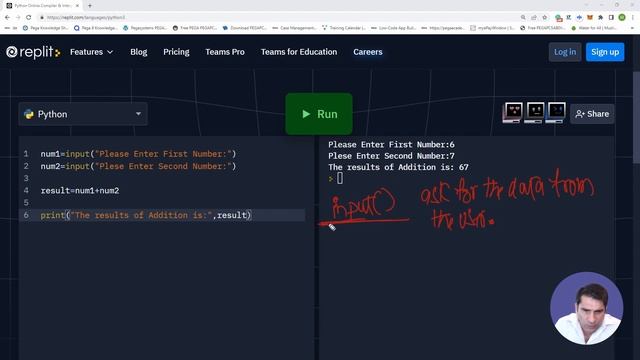The height and width of the screenshot is (360, 640).
Task: Click the Share button
Action: point(592,114)
